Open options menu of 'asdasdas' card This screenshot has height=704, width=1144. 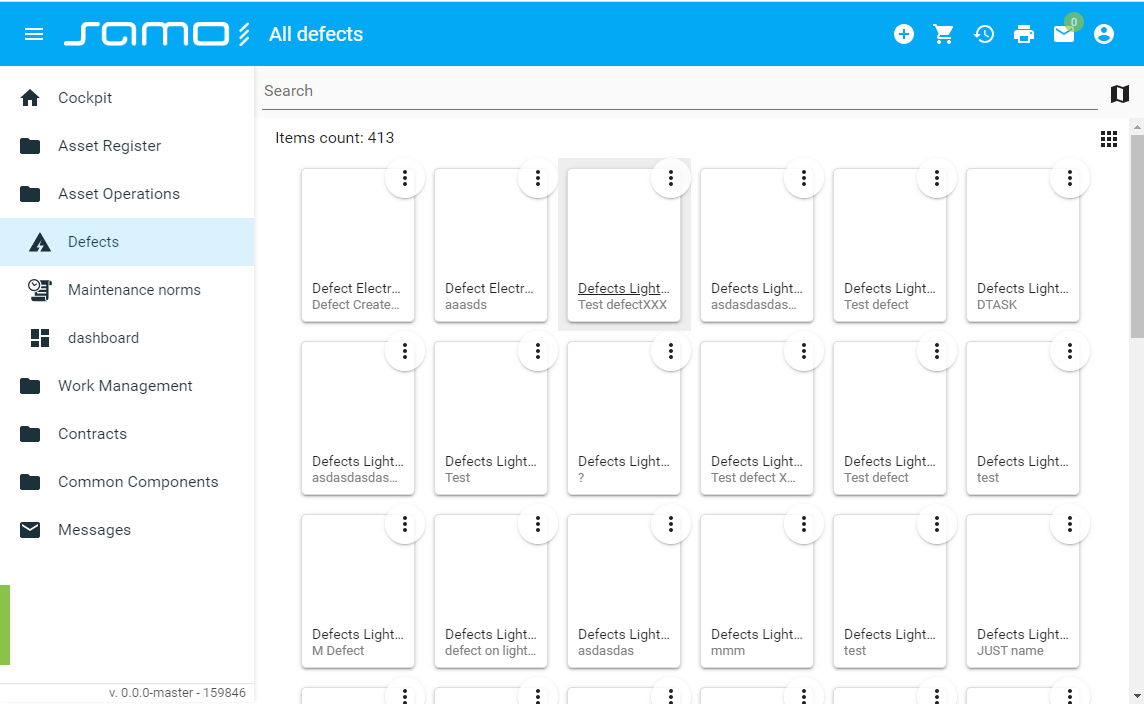click(x=670, y=524)
